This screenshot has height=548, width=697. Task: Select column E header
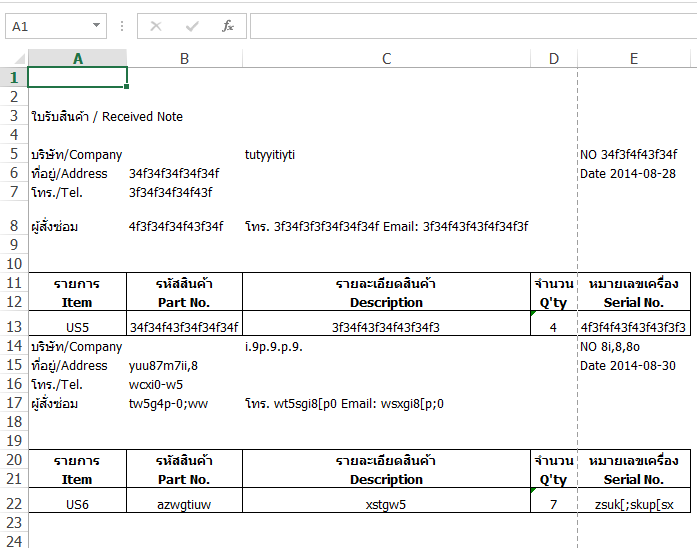(x=634, y=59)
